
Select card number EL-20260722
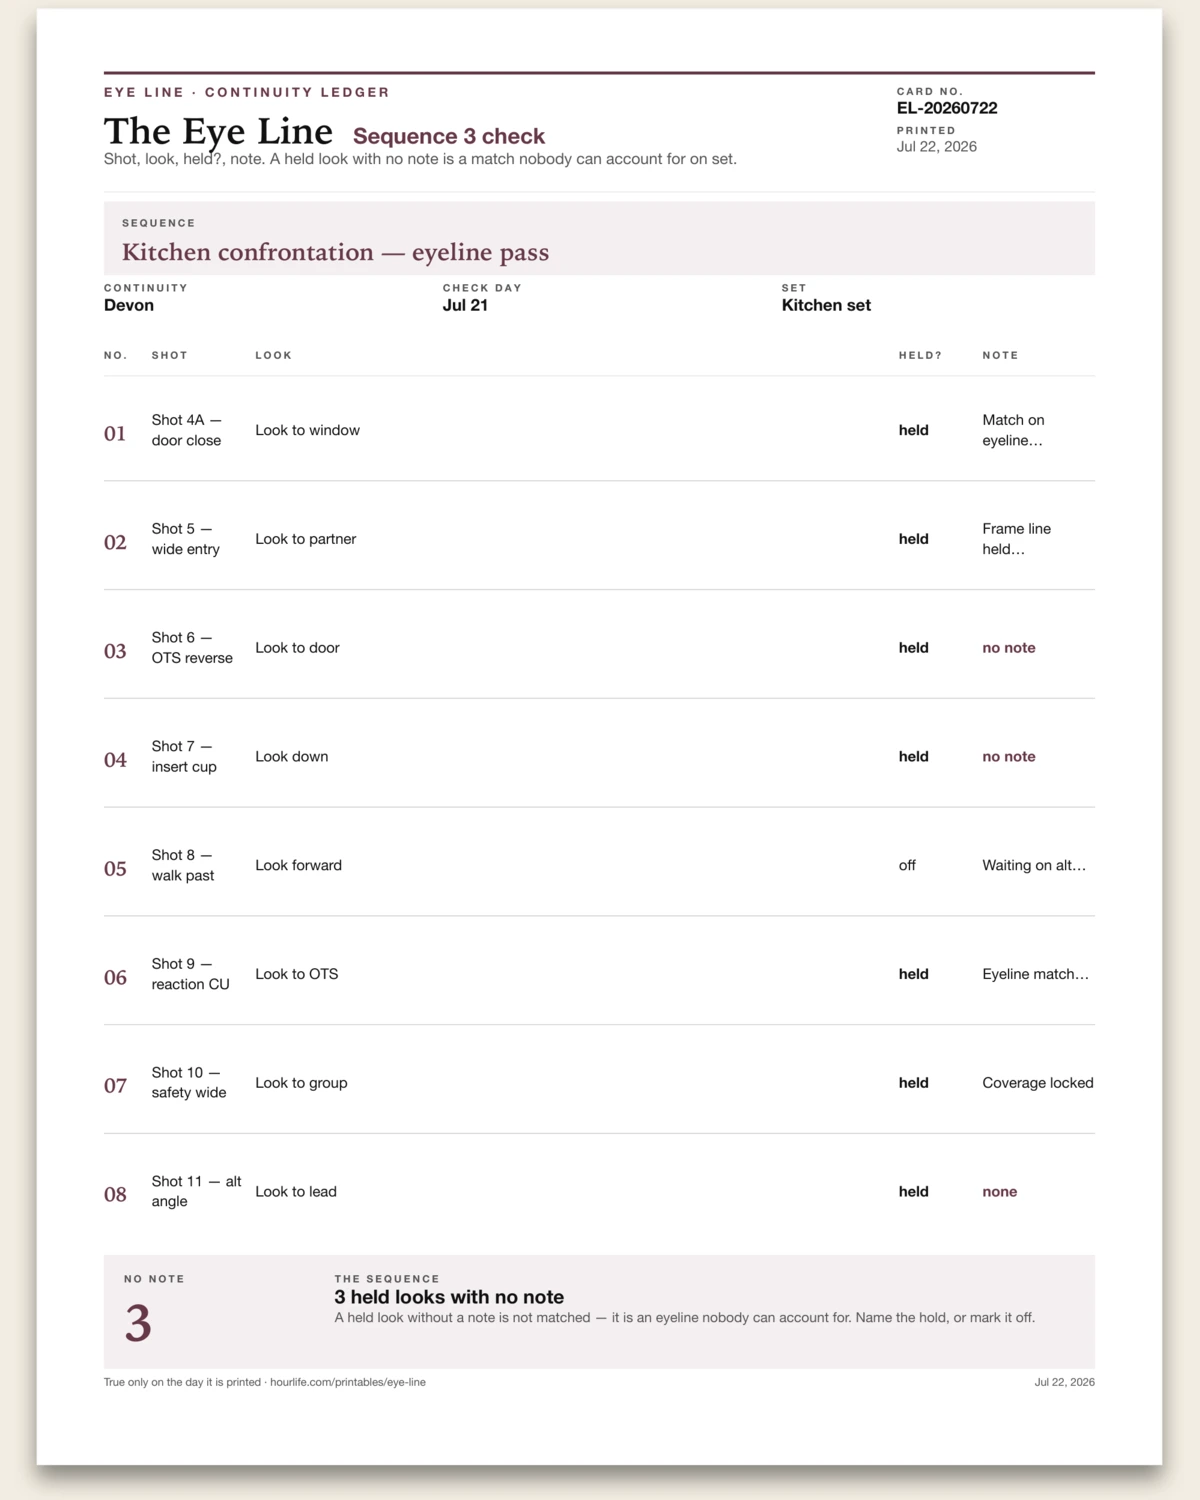[947, 108]
